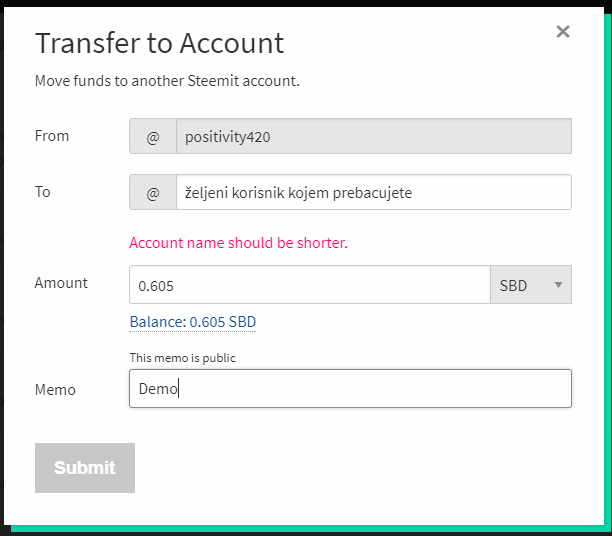
Task: Close the Transfer to Account dialog
Action: (563, 32)
